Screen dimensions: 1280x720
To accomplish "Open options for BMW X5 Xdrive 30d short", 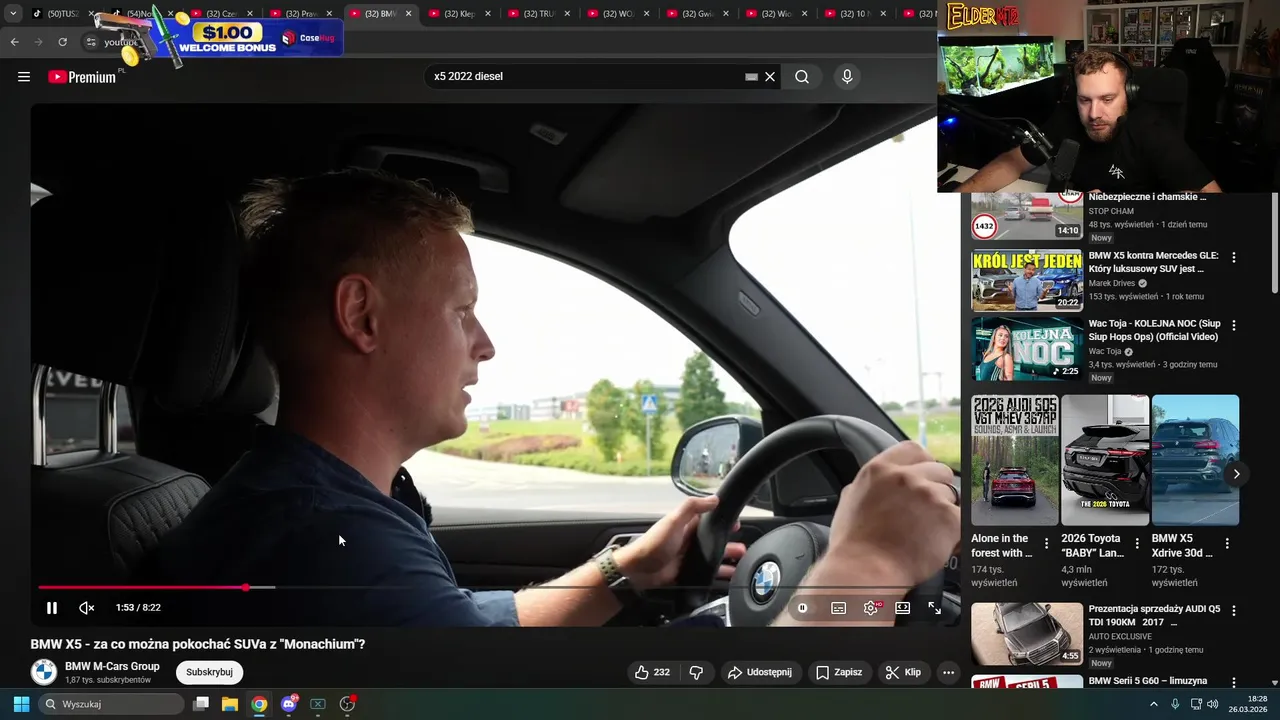I will click(x=1227, y=544).
